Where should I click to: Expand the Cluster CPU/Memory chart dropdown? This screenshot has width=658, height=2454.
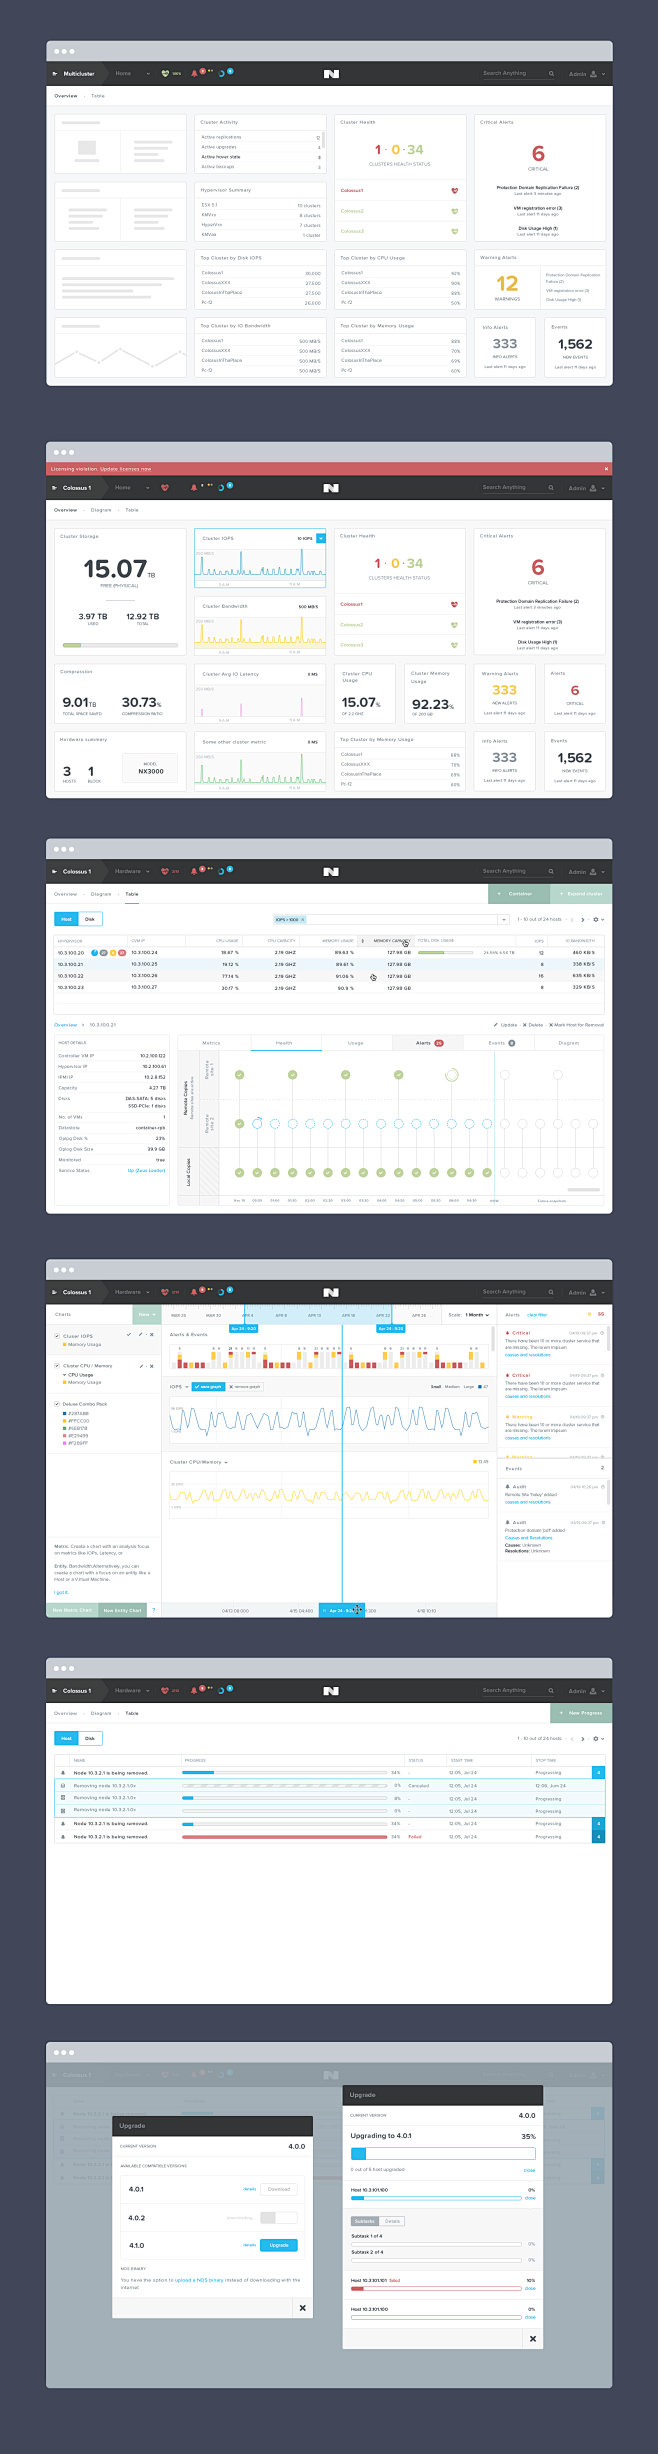coord(226,1462)
